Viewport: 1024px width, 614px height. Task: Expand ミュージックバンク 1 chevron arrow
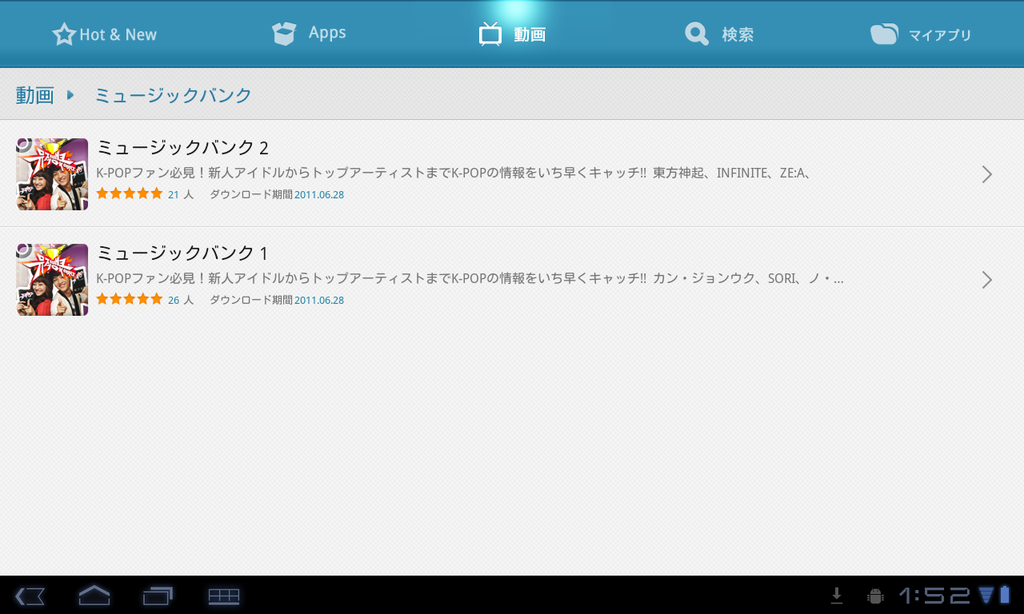pos(987,280)
